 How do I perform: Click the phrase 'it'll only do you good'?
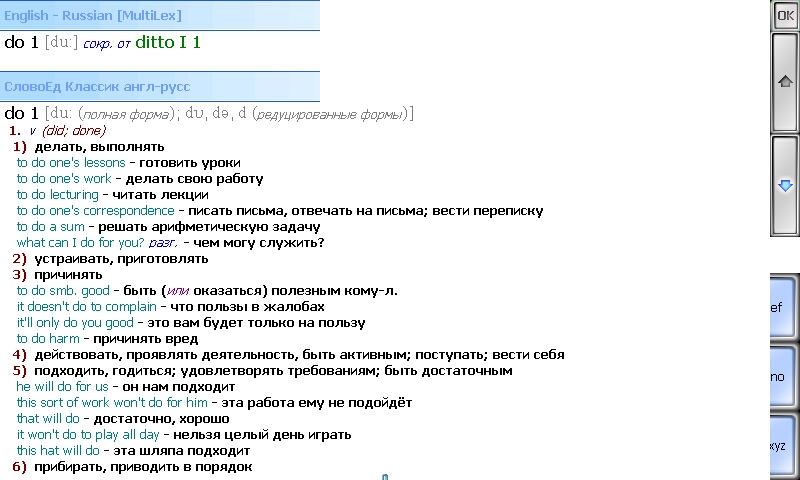tap(75, 323)
